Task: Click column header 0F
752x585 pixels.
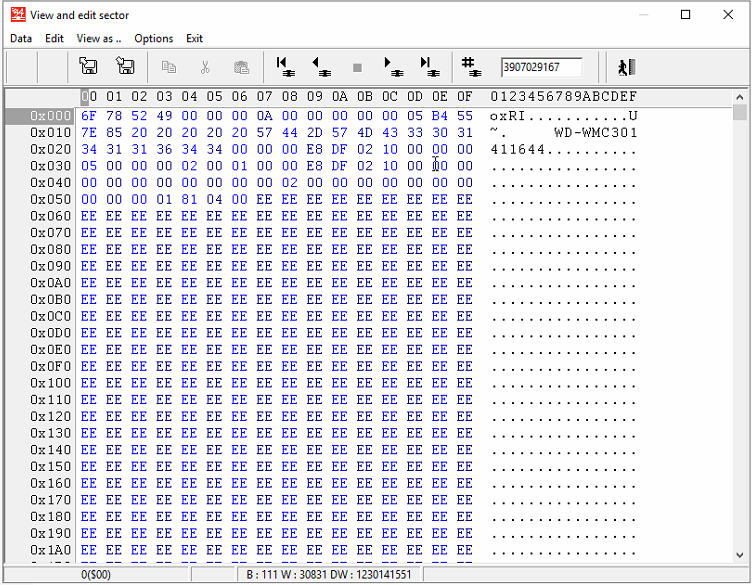Action: tap(464, 97)
